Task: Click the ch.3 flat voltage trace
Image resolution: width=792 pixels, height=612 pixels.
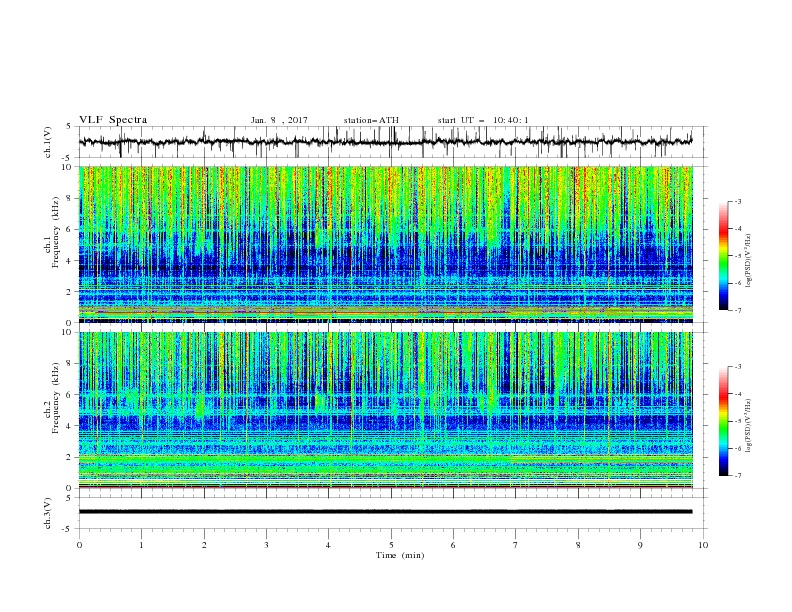Action: click(x=385, y=512)
